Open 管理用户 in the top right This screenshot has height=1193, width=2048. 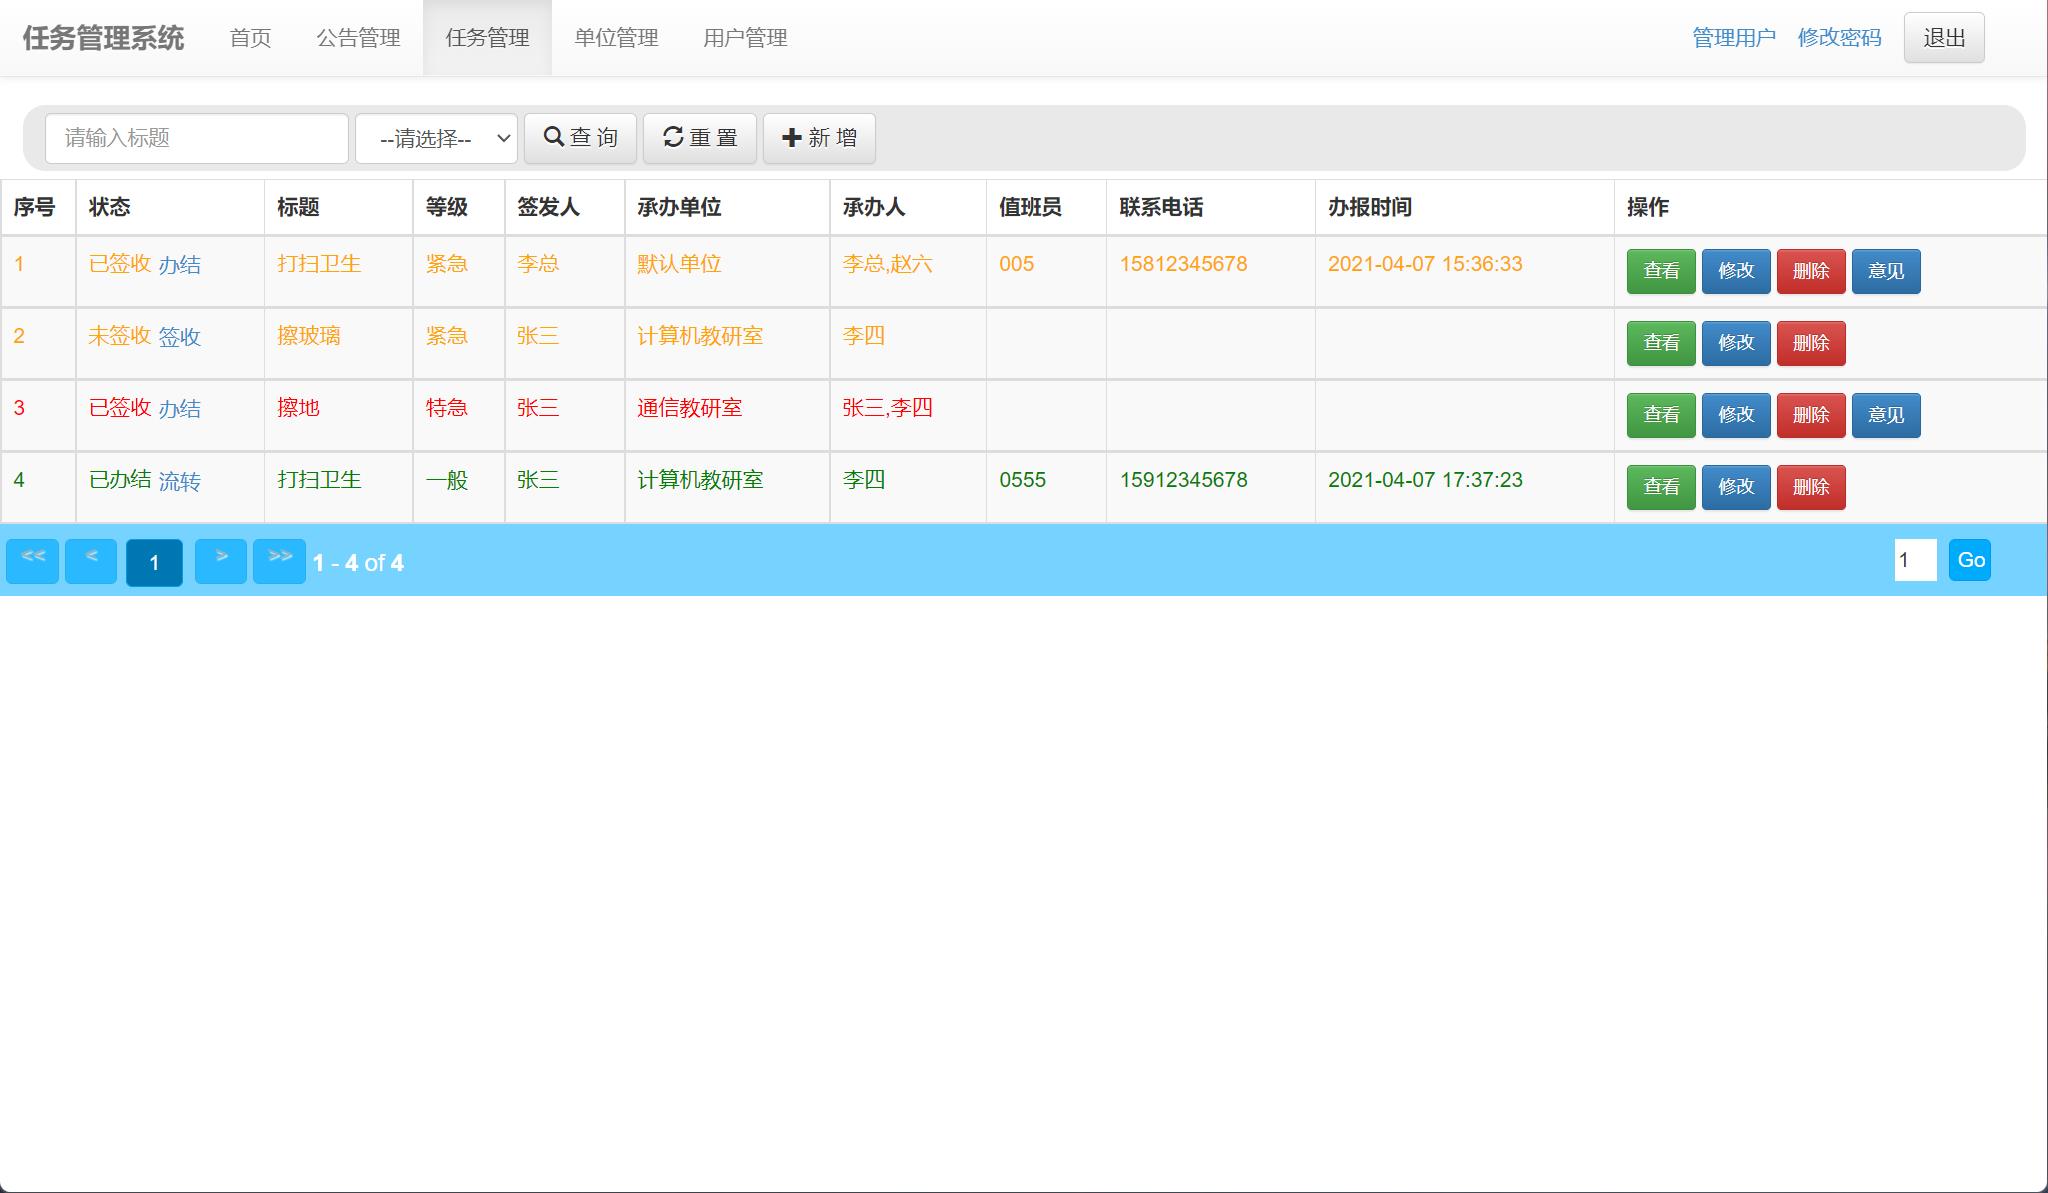[x=1733, y=37]
